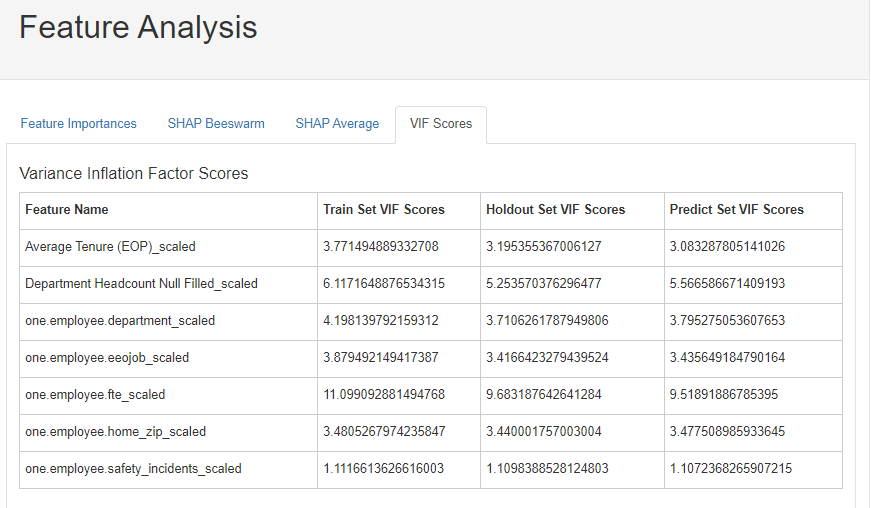Click the one.employee.eeojob_scaled feature name
The height and width of the screenshot is (508, 871).
(107, 358)
